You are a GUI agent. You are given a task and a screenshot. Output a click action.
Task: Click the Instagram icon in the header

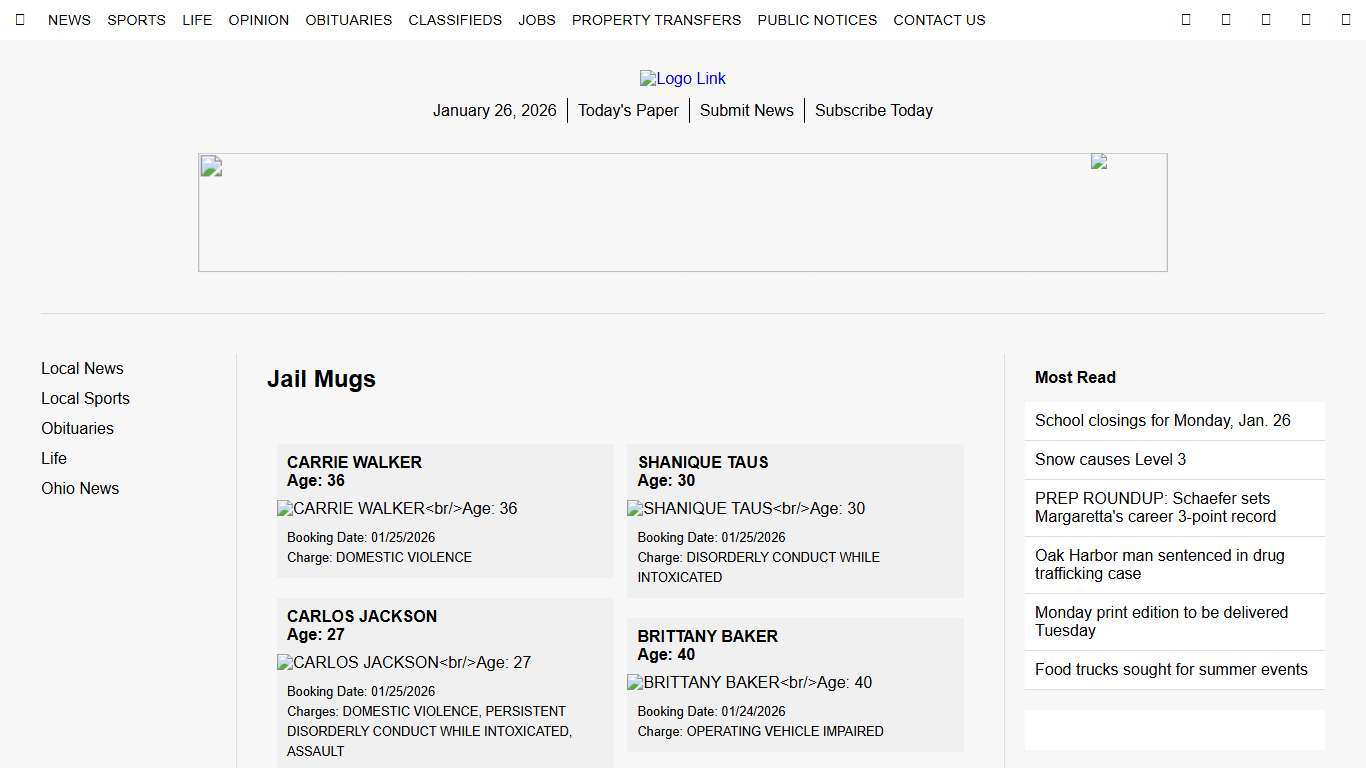click(x=1306, y=19)
